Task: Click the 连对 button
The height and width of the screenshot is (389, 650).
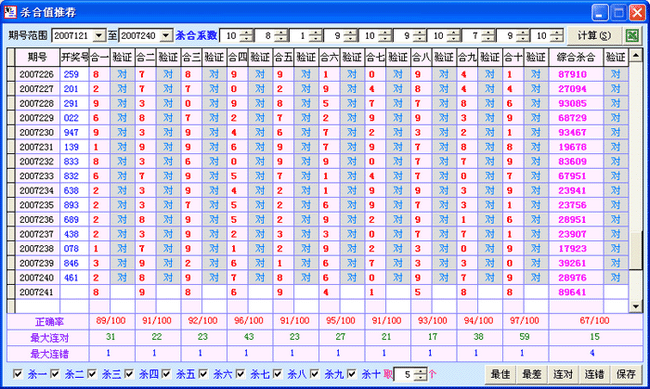Action: pyautogui.click(x=563, y=374)
